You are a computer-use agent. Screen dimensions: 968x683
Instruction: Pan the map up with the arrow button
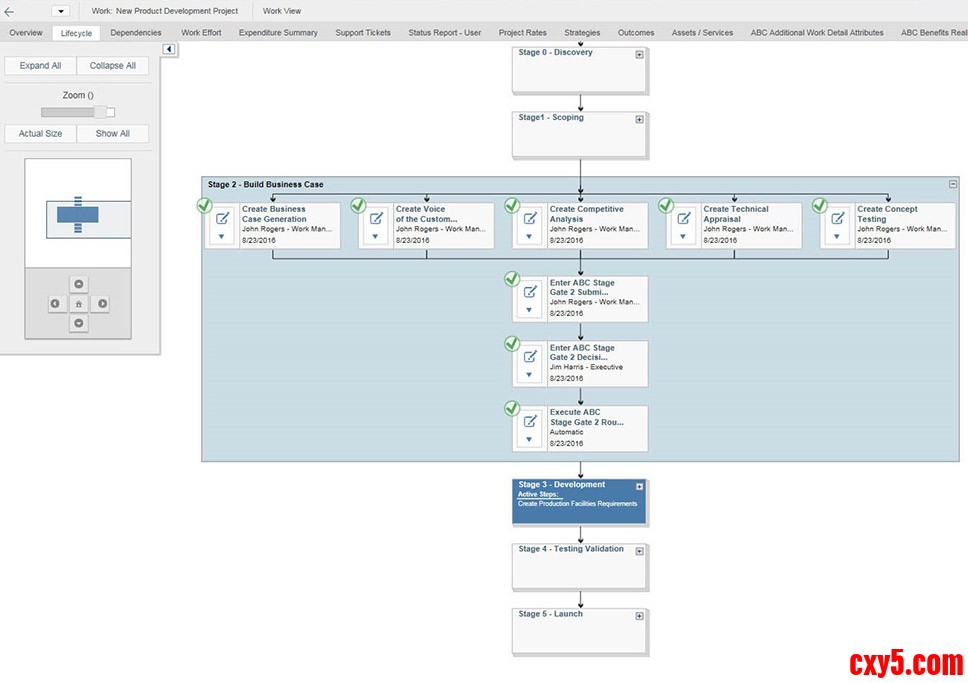[78, 283]
